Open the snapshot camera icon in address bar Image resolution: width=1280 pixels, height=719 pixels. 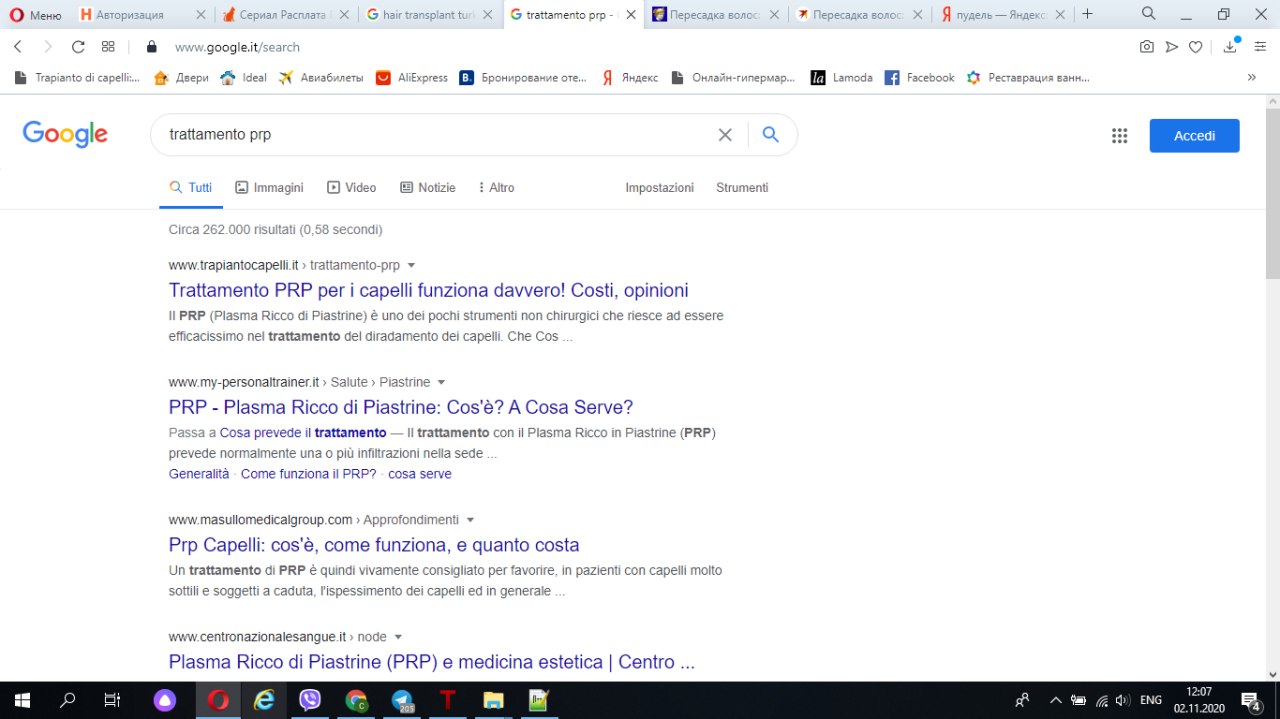[x=1147, y=47]
